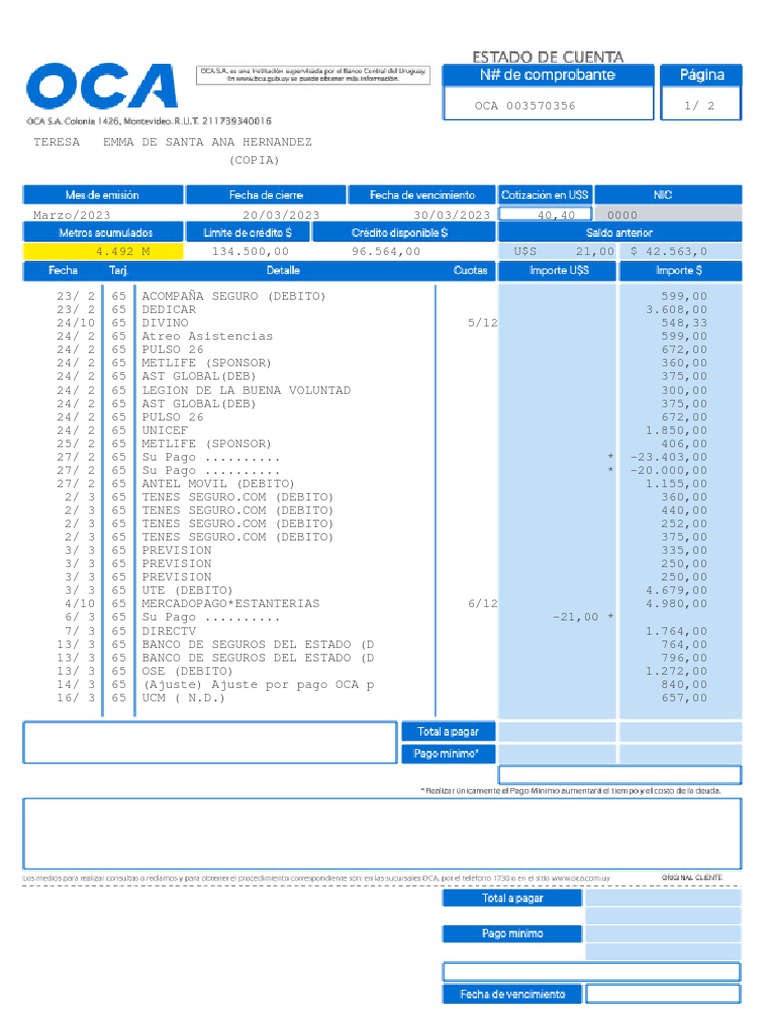
Task: Select available credit 96.564,00
Action: pos(386,251)
